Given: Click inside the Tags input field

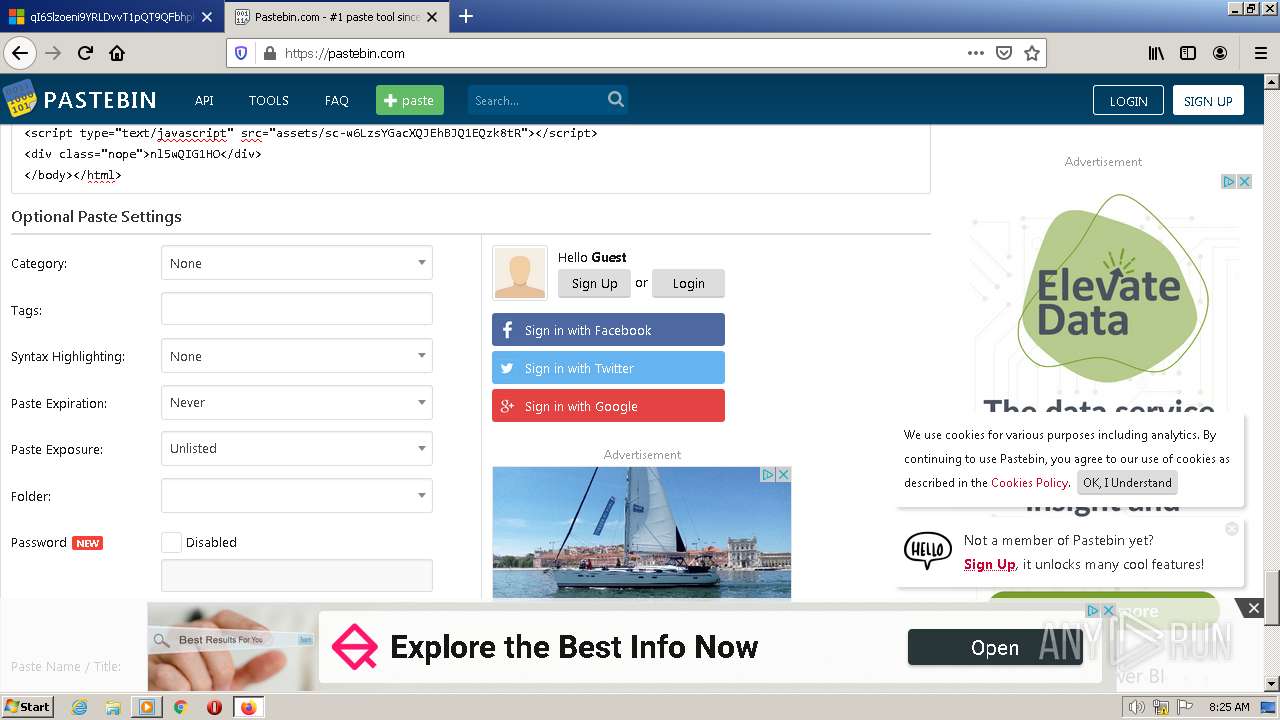Looking at the screenshot, I should coord(297,309).
